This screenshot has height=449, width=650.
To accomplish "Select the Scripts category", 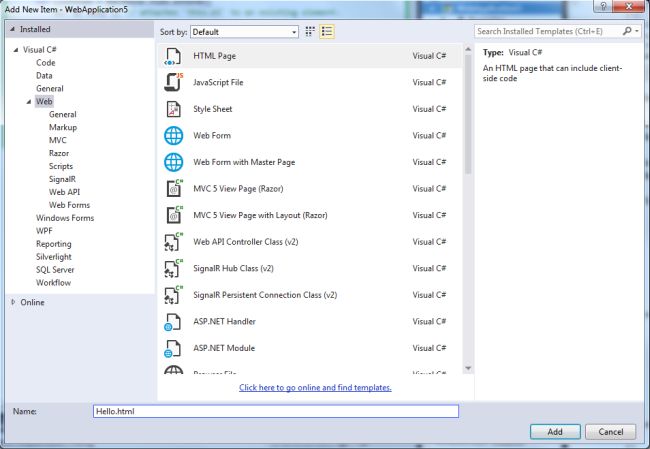I will [61, 166].
